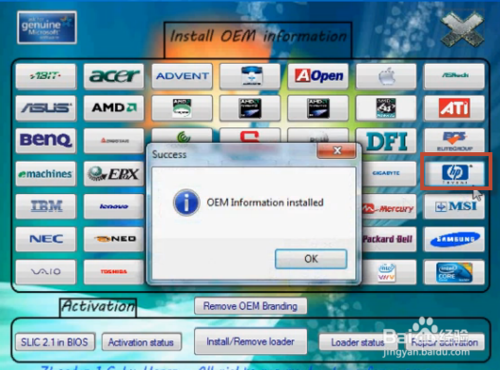Select the Intel Viiv badge
This screenshot has width=500, height=370.
click(x=389, y=272)
